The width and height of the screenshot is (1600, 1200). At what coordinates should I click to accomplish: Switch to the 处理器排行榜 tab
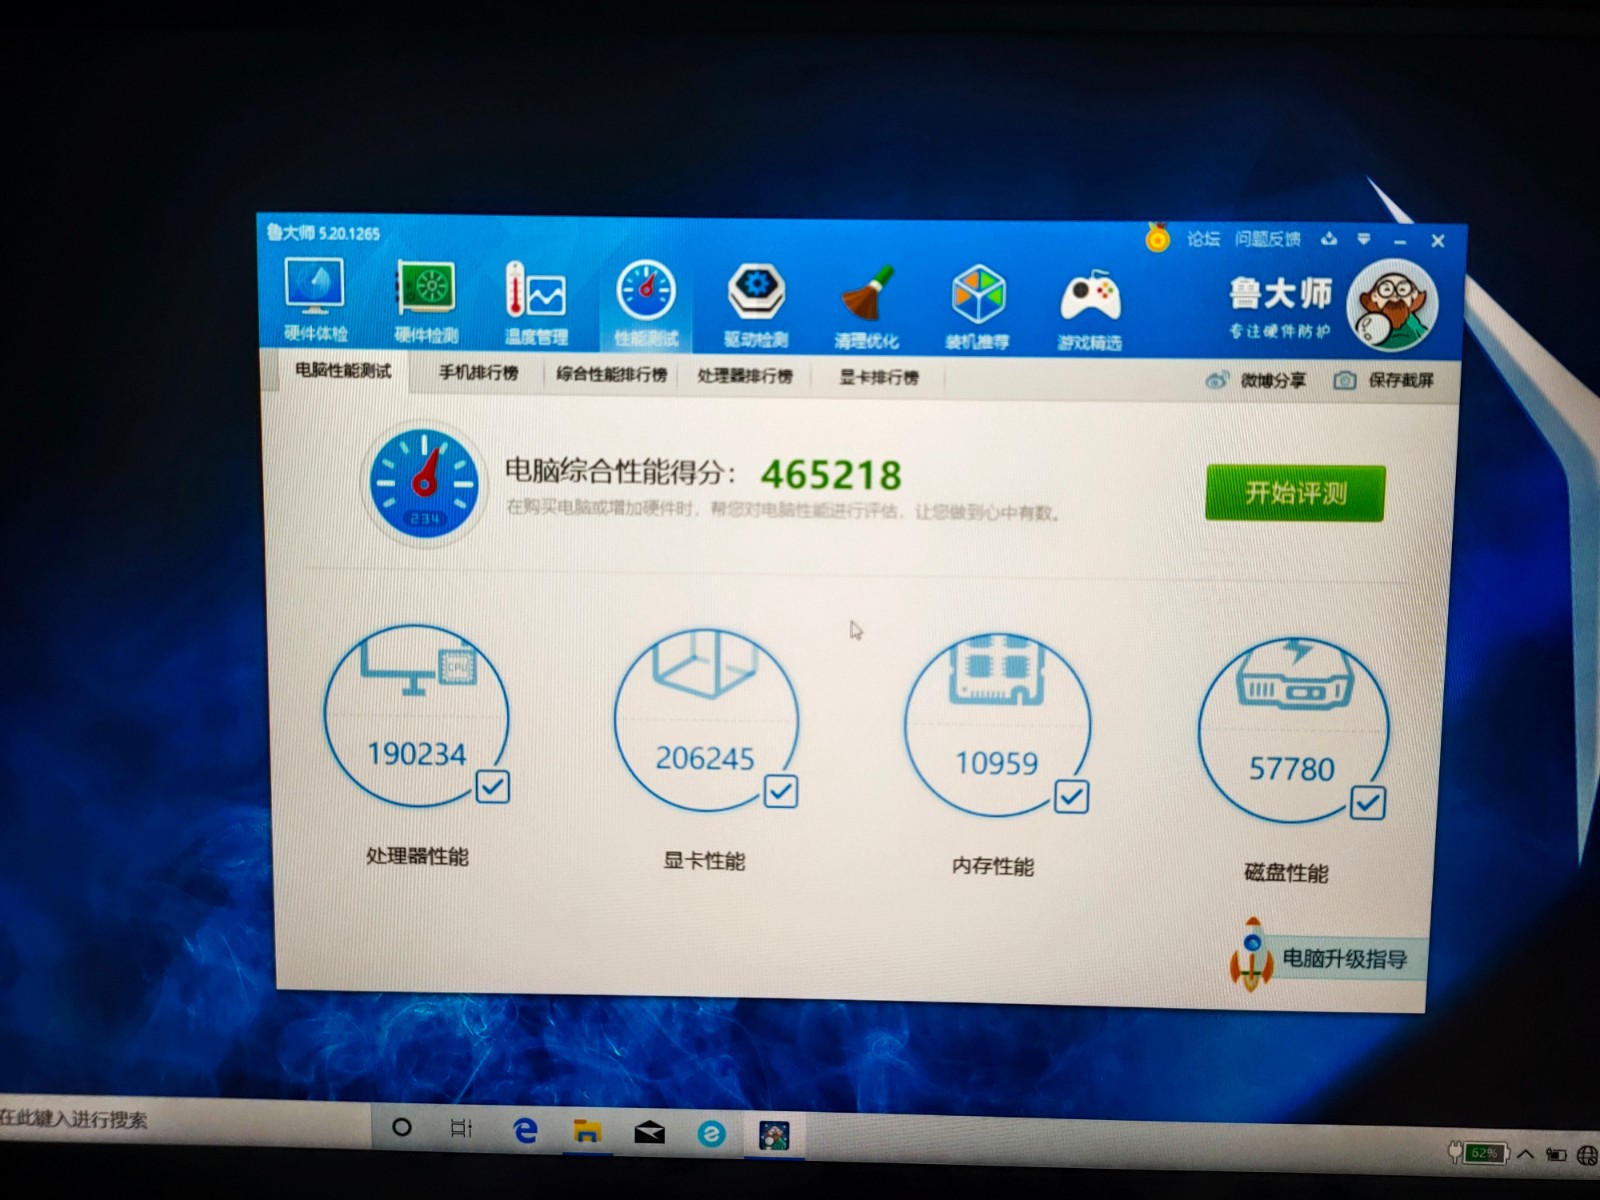pyautogui.click(x=745, y=376)
